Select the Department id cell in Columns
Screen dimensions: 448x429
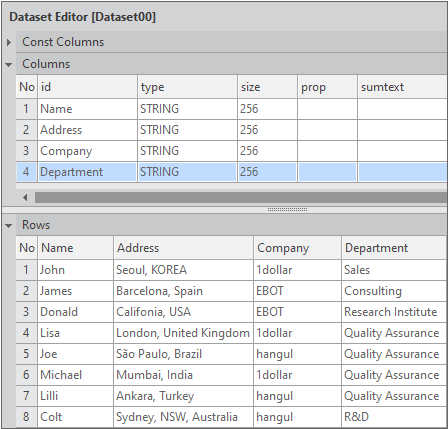tap(88, 172)
